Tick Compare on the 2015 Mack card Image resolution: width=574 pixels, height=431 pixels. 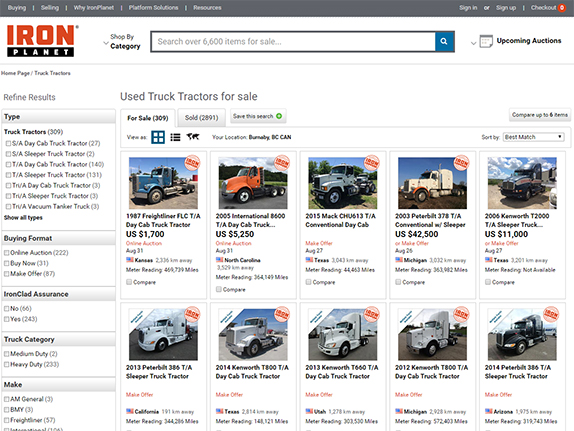[x=308, y=282]
